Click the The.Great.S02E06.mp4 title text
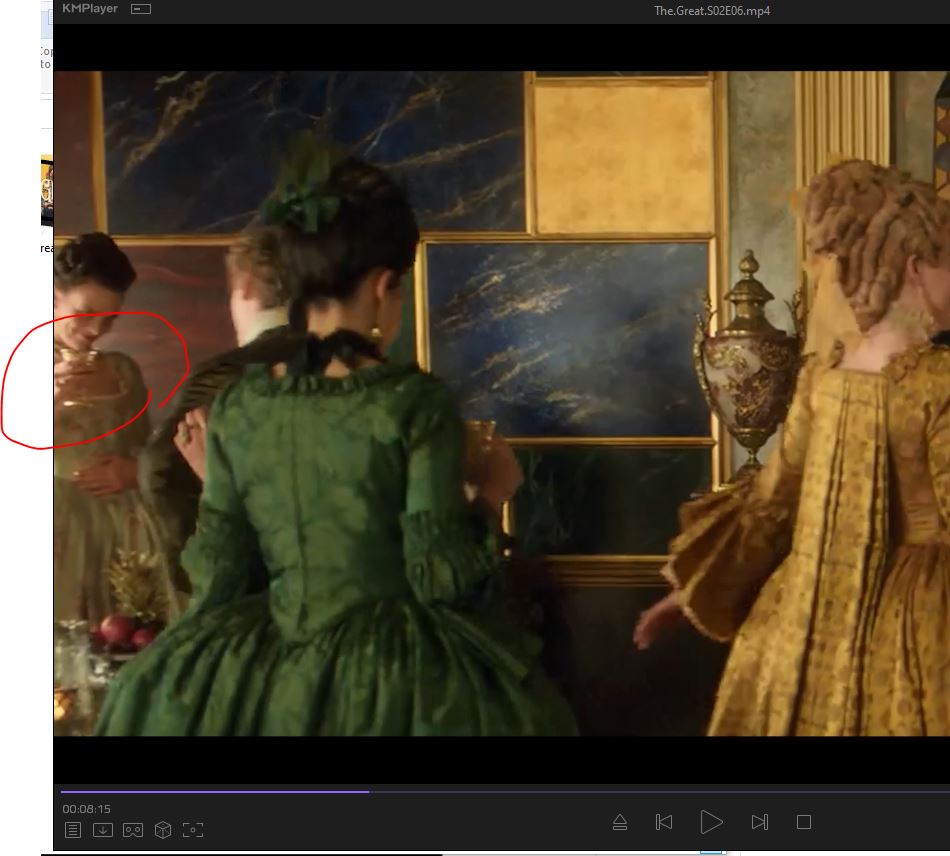 click(711, 11)
